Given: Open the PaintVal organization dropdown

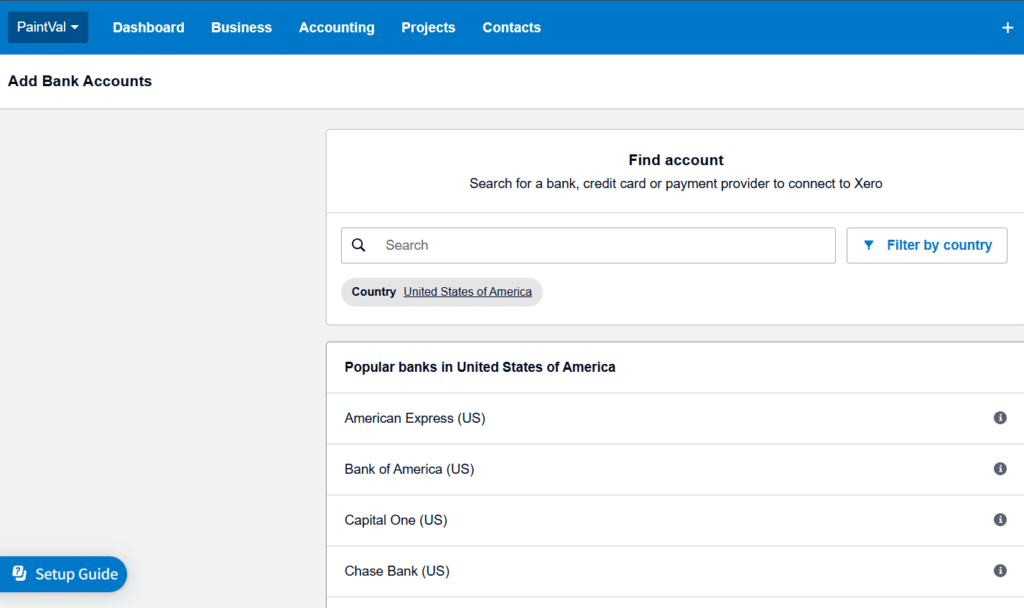Looking at the screenshot, I should coord(47,27).
